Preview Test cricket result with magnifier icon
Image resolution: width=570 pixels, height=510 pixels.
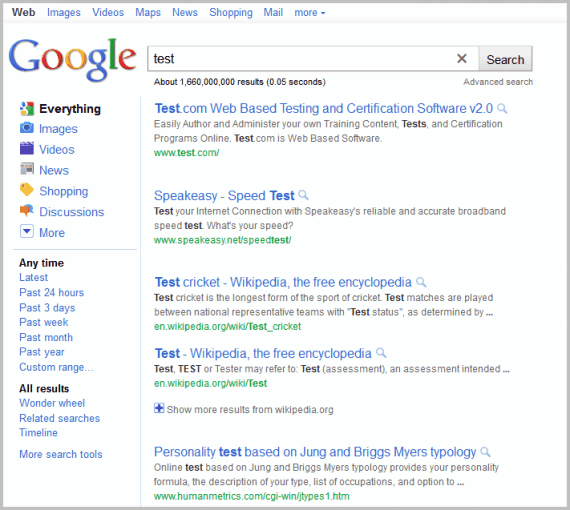click(x=421, y=282)
